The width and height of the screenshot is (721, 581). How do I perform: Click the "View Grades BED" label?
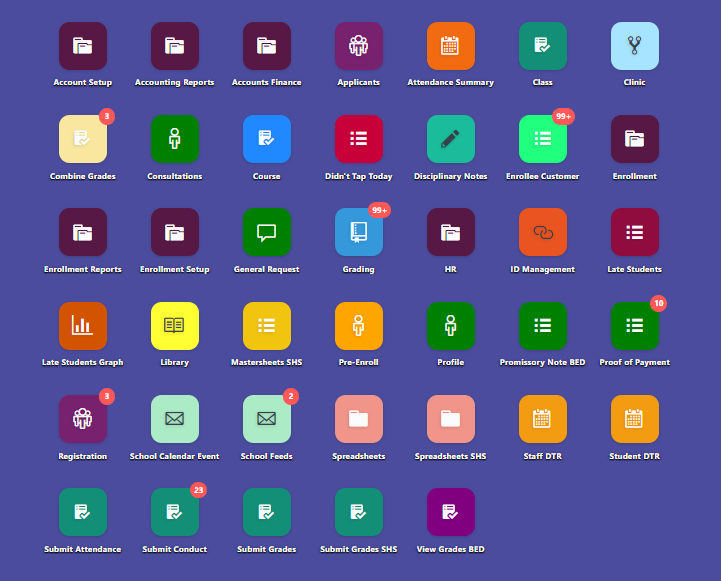pyautogui.click(x=451, y=549)
